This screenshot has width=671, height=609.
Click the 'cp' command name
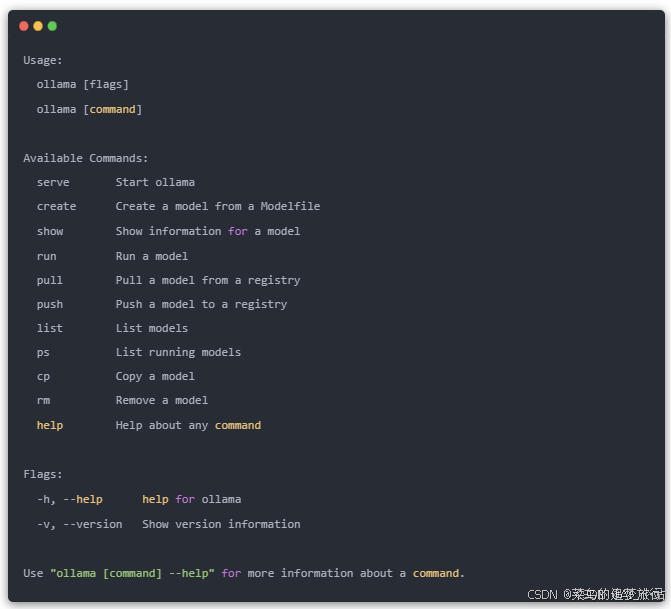[43, 377]
